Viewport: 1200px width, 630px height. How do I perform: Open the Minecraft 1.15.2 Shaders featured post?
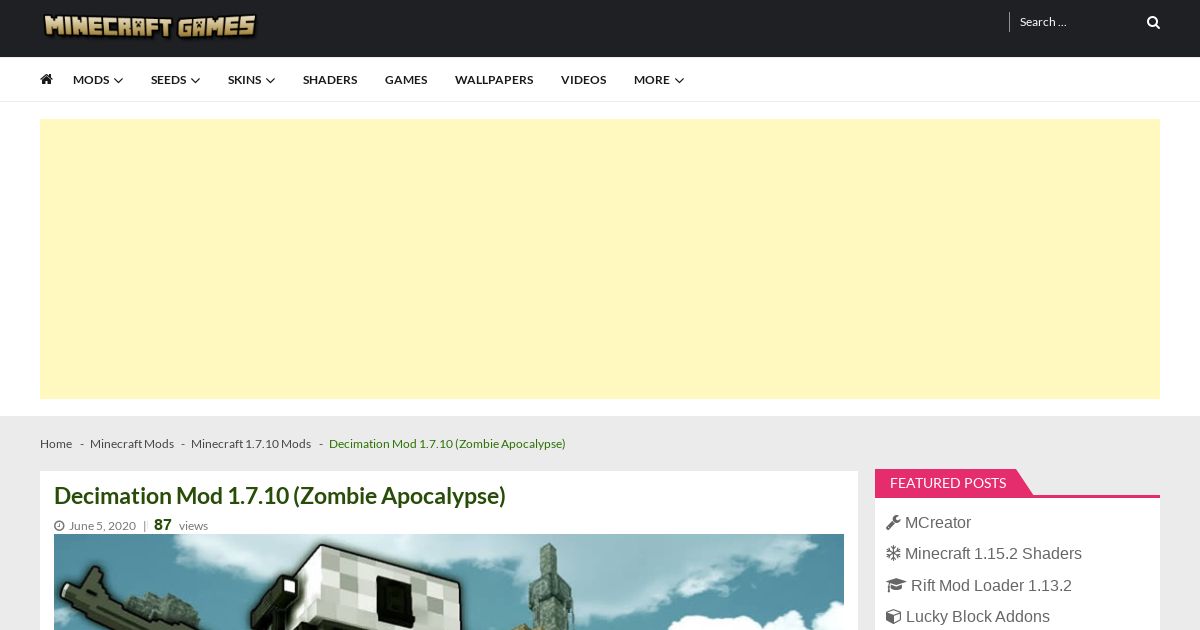pos(993,553)
